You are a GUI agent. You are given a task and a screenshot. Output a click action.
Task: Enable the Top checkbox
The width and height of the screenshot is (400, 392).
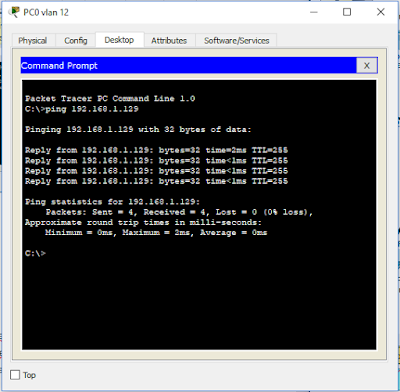[x=15, y=375]
